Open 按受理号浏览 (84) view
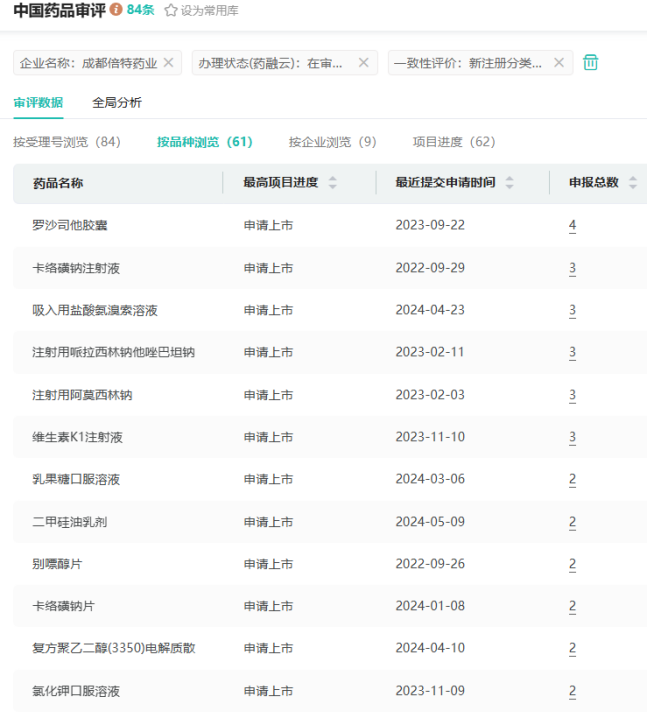Screen dimensions: 648x719 pyautogui.click(x=67, y=142)
